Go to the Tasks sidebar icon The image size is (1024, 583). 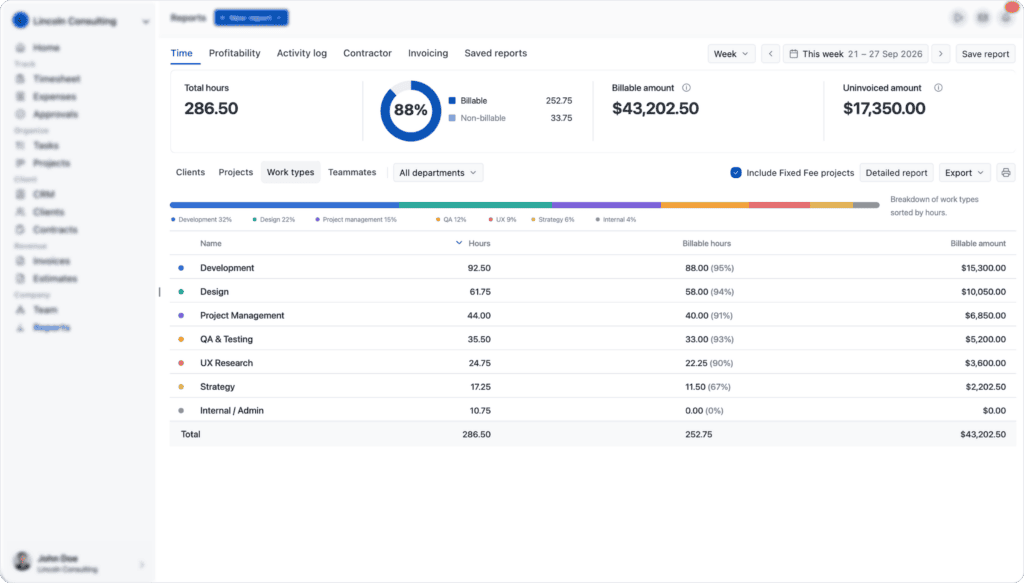point(20,145)
